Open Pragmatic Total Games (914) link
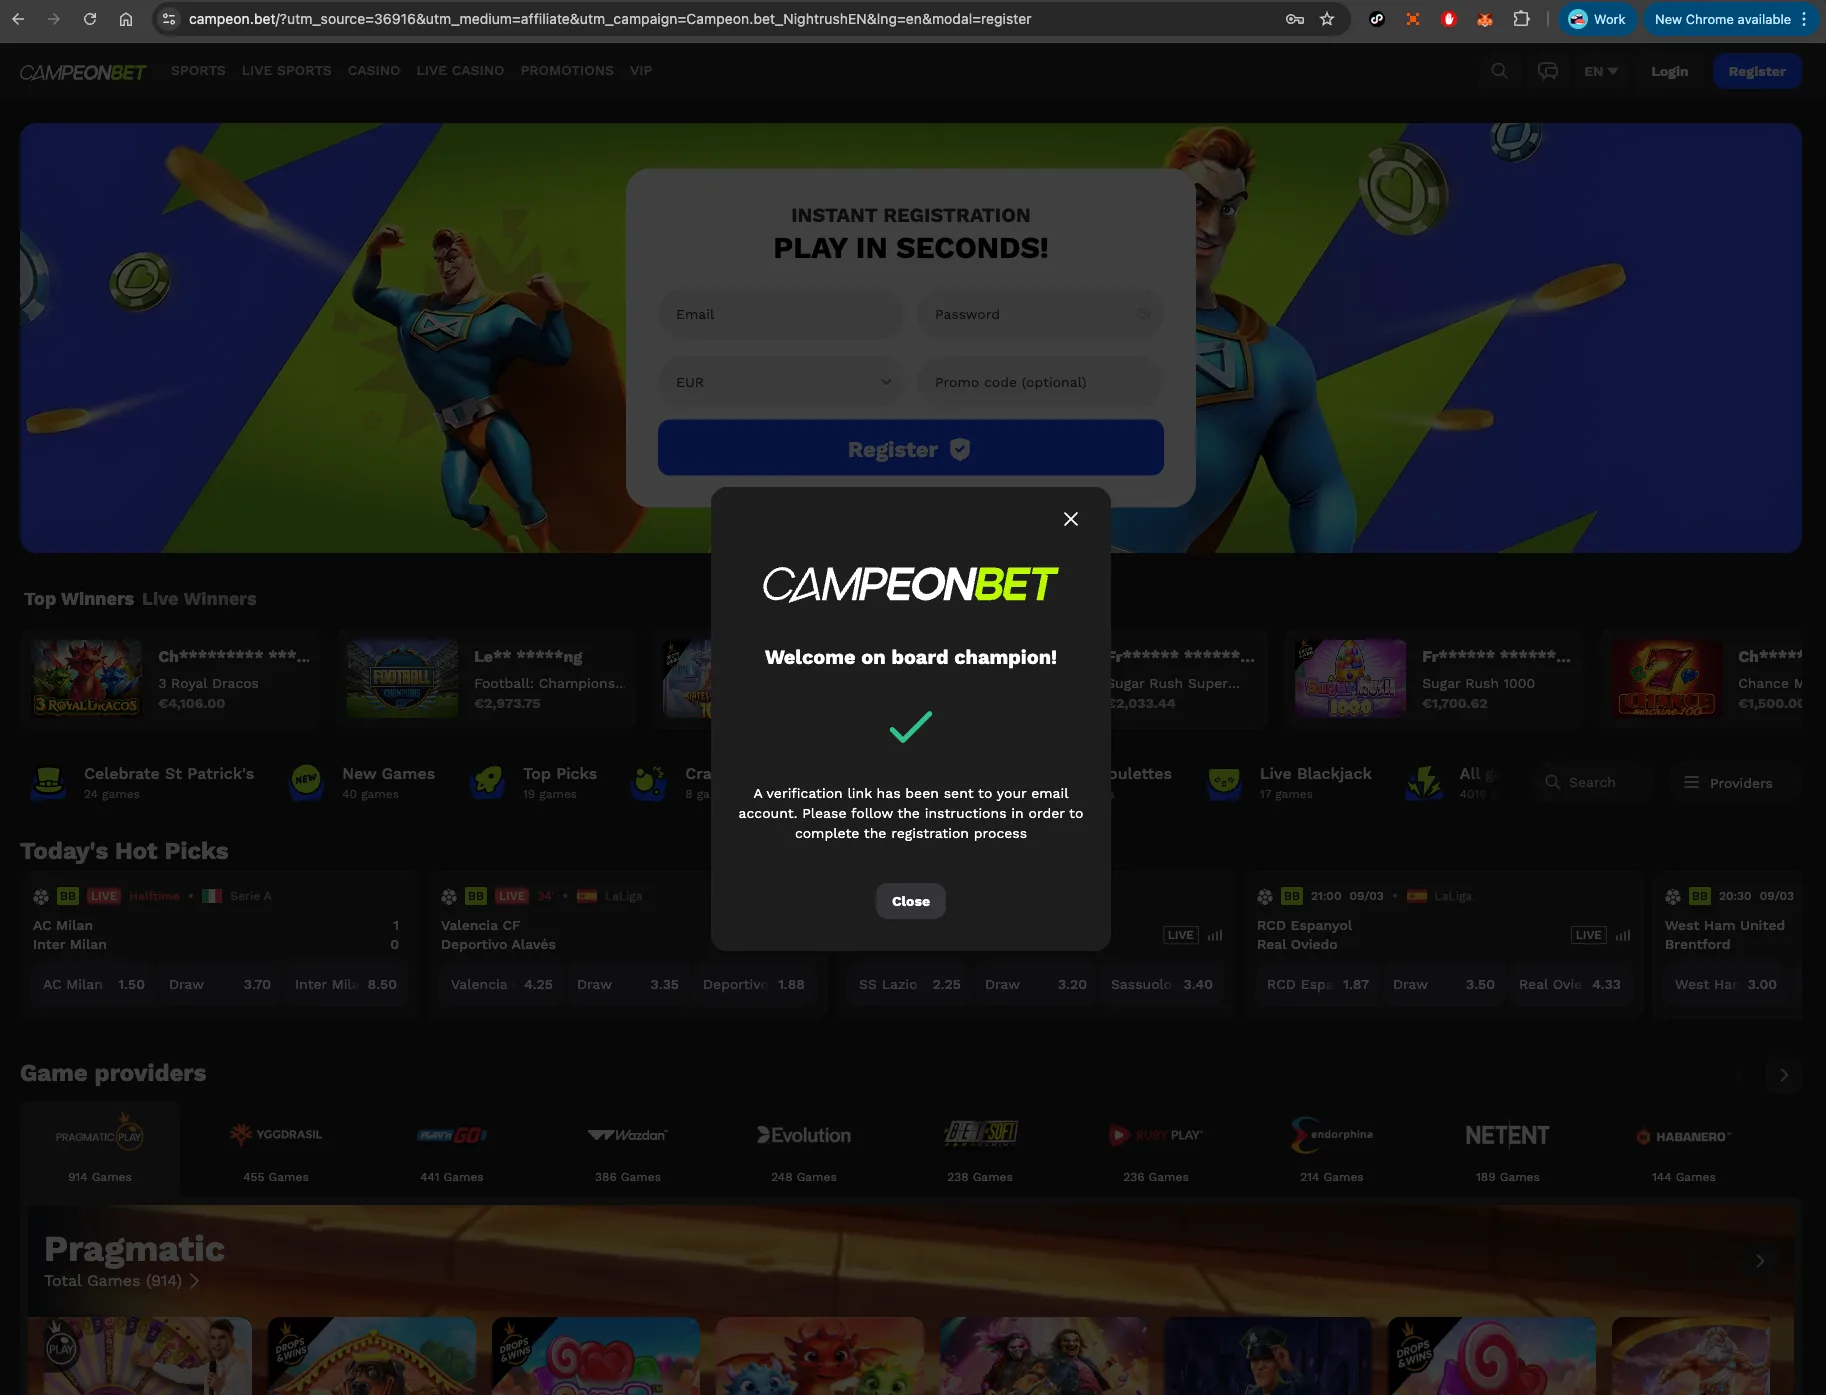 pos(121,1281)
